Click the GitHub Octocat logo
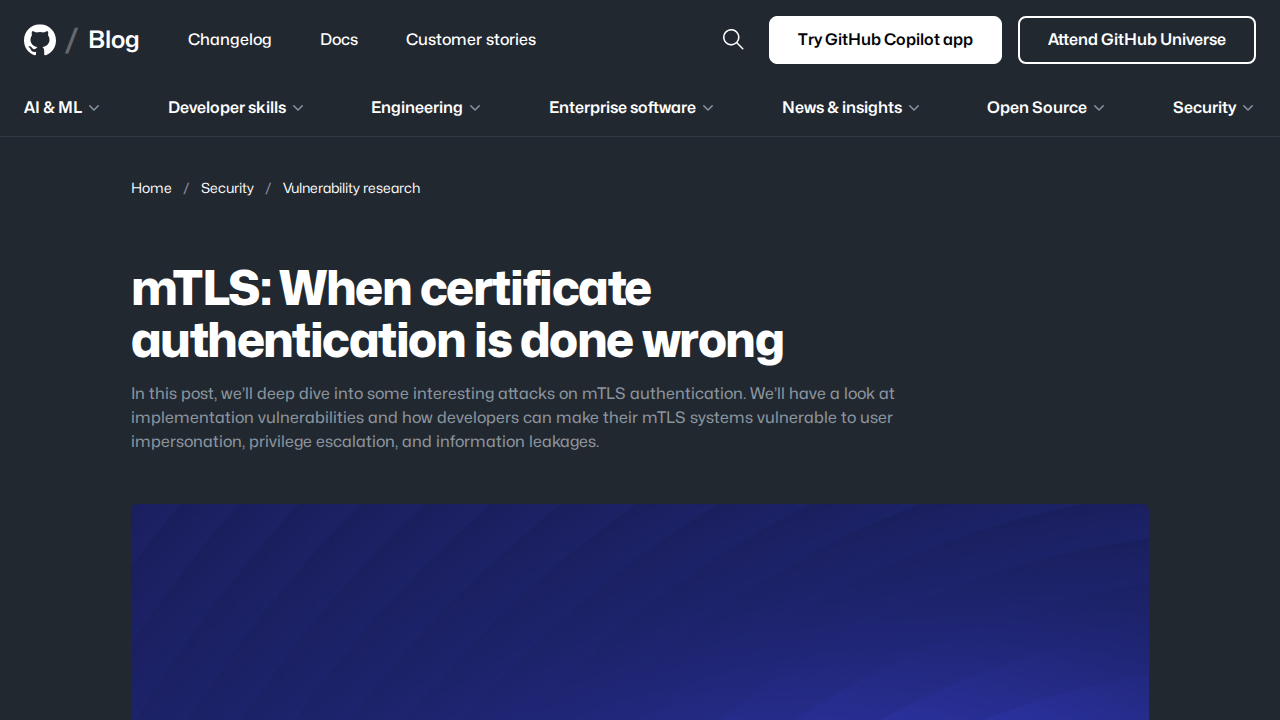1280x720 pixels. pyautogui.click(x=40, y=40)
